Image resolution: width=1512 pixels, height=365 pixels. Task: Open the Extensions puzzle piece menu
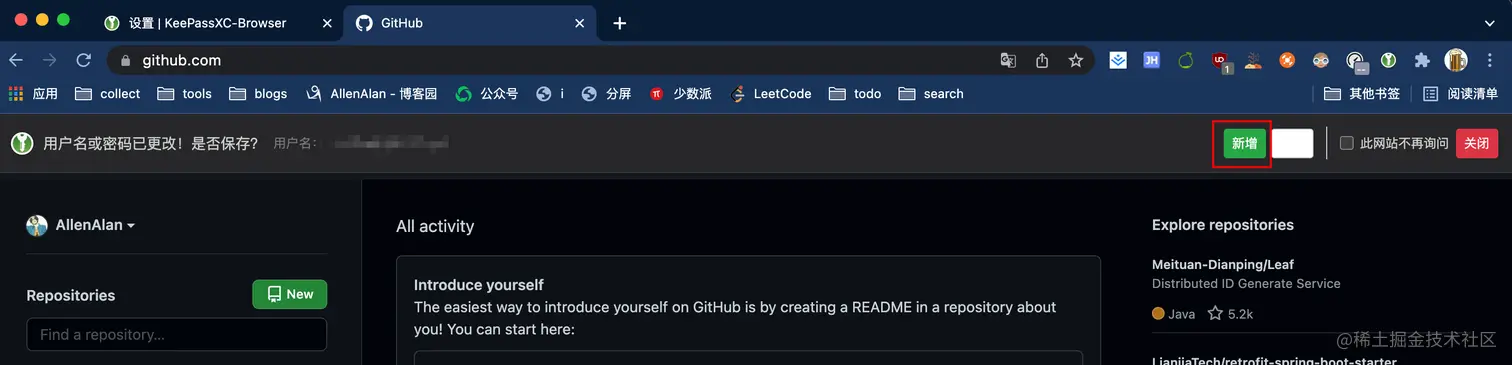(1422, 60)
